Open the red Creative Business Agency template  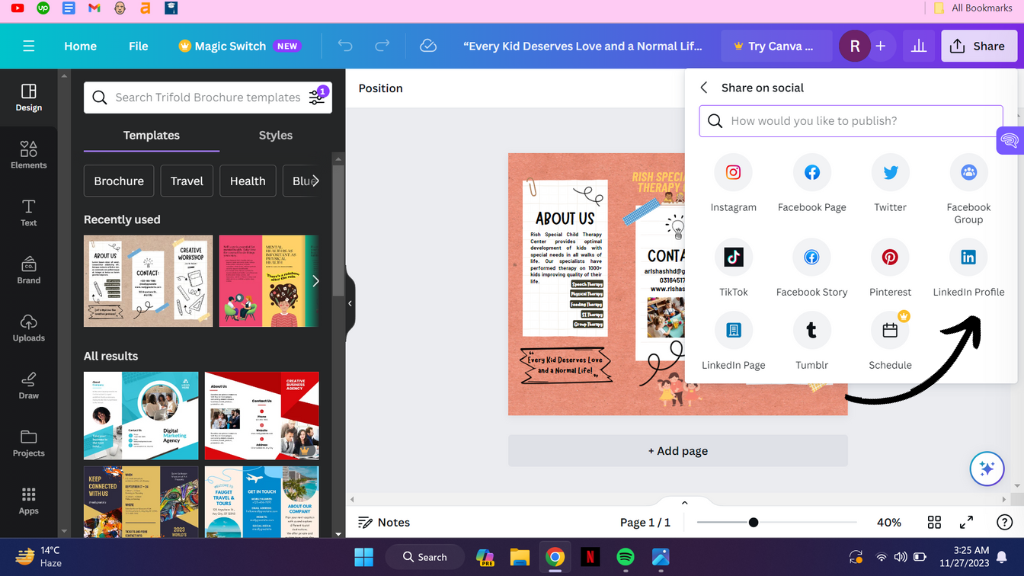tap(262, 416)
